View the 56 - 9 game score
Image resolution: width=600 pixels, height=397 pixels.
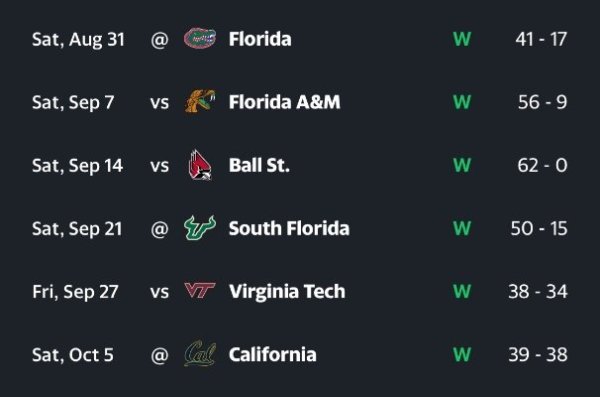543,102
